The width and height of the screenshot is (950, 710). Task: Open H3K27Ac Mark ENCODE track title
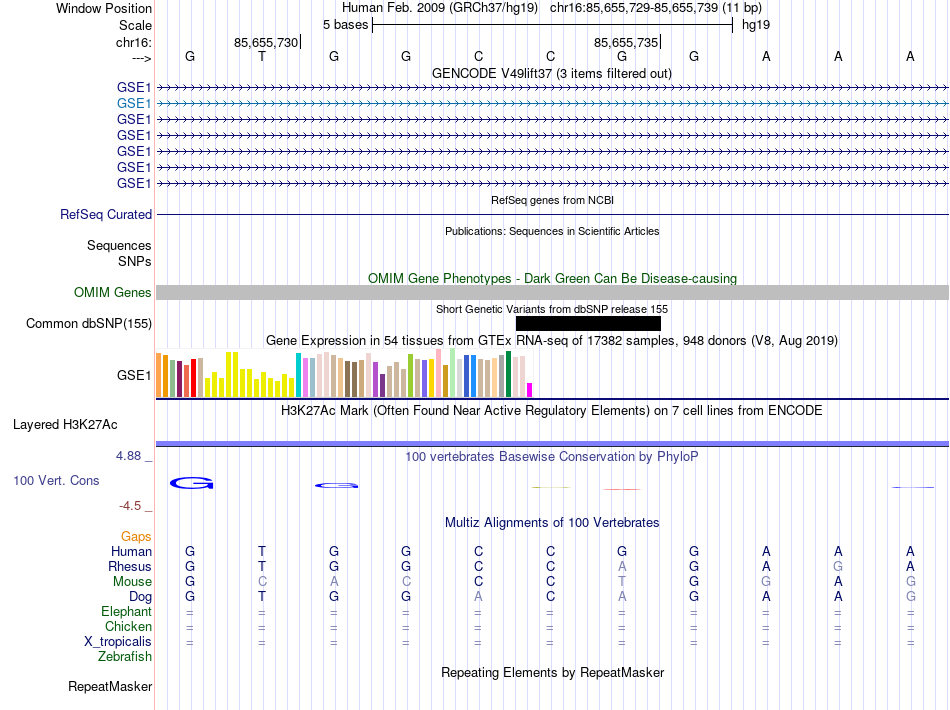click(552, 410)
